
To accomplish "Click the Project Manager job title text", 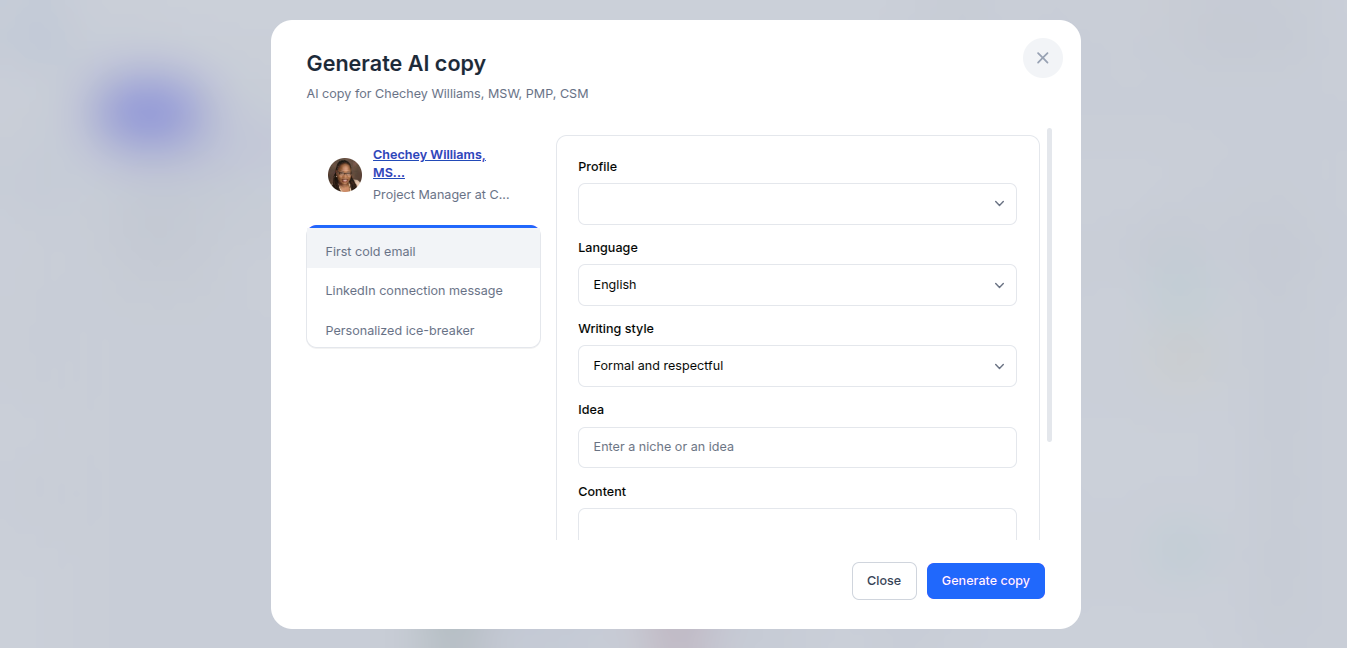I will [441, 195].
